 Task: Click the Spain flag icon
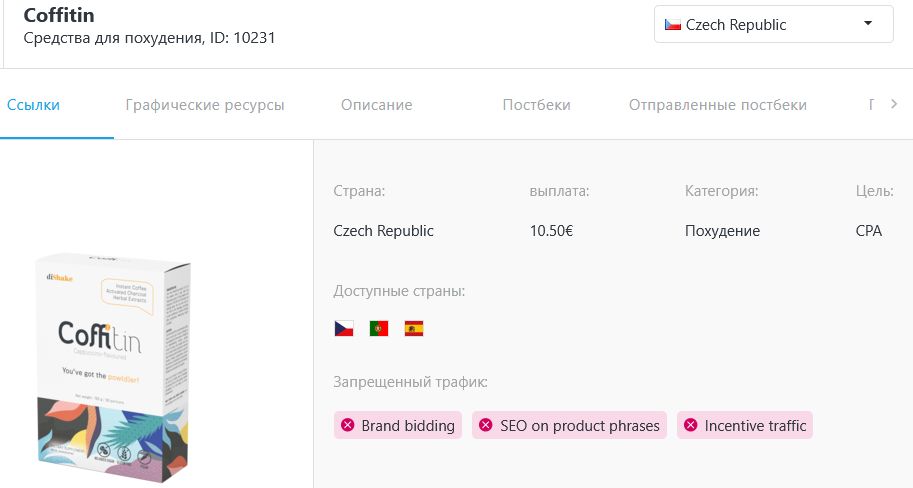click(414, 328)
